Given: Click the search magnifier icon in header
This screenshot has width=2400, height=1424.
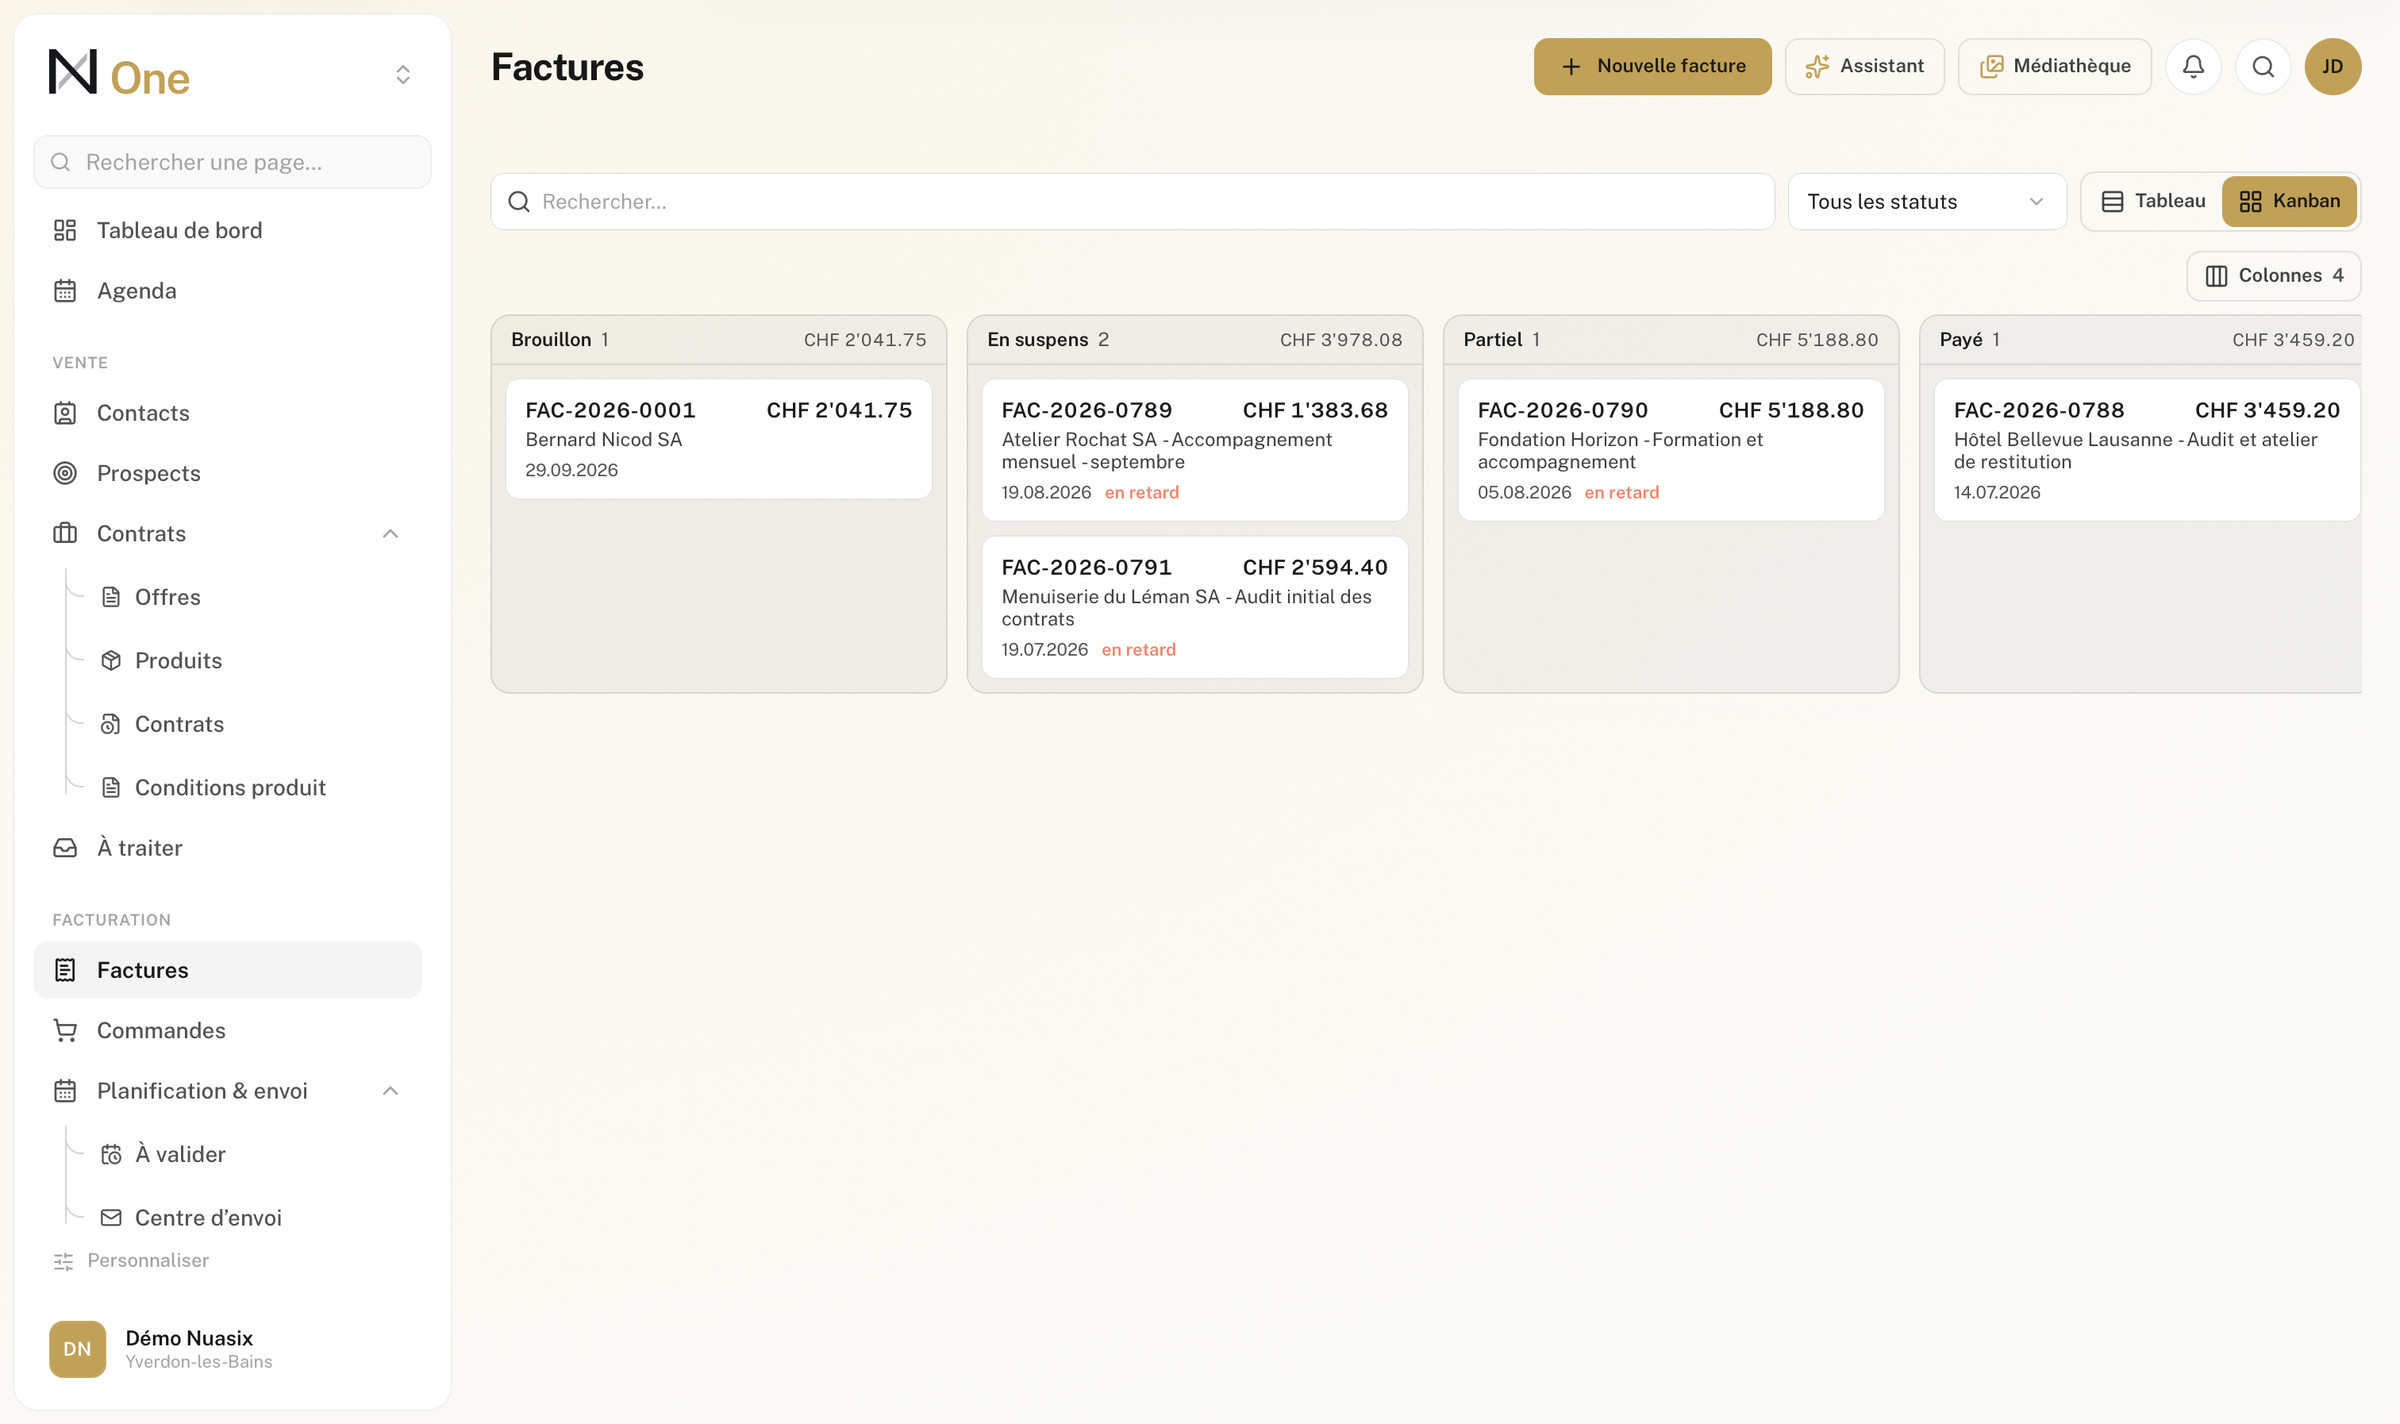Looking at the screenshot, I should point(2263,67).
